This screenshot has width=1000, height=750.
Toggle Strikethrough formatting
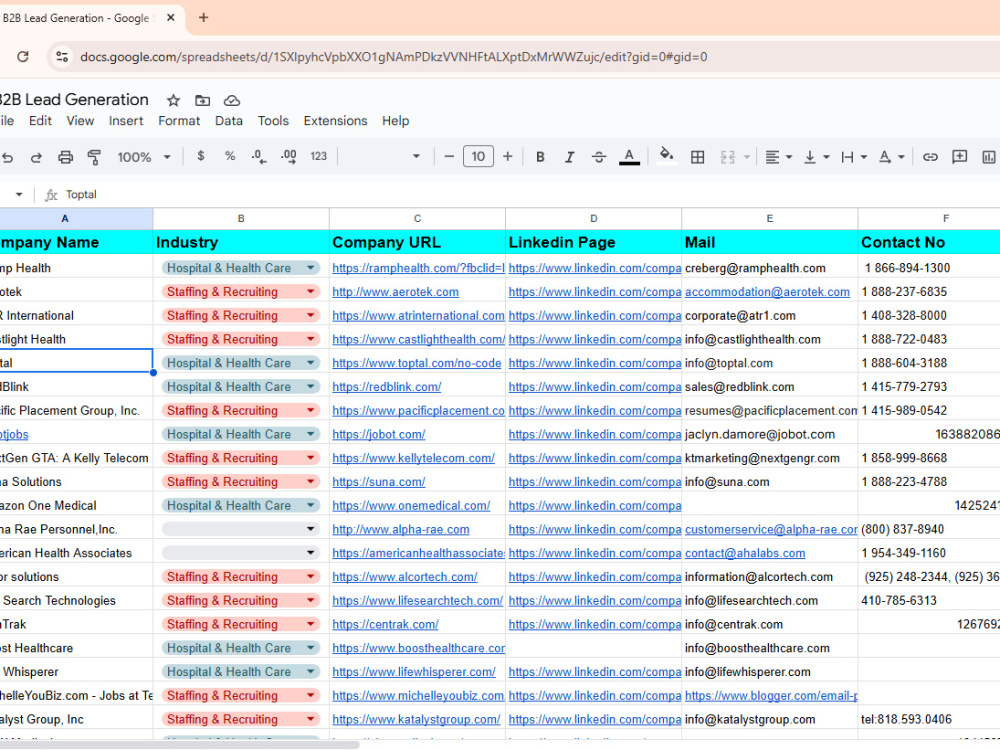599,157
